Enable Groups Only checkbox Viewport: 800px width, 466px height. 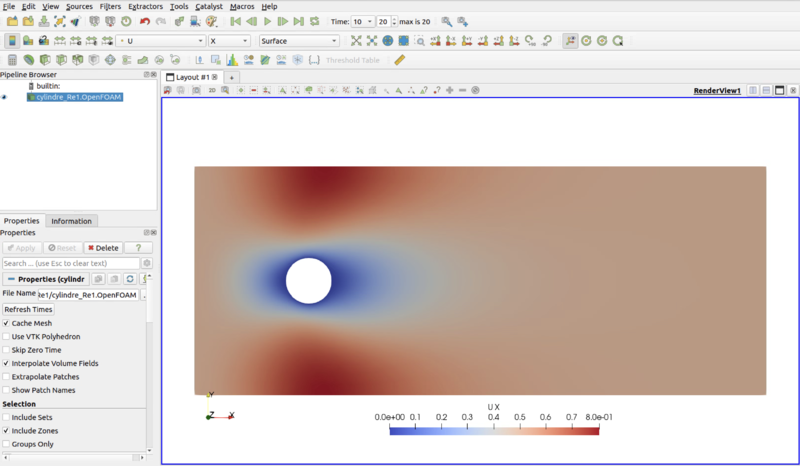6,444
